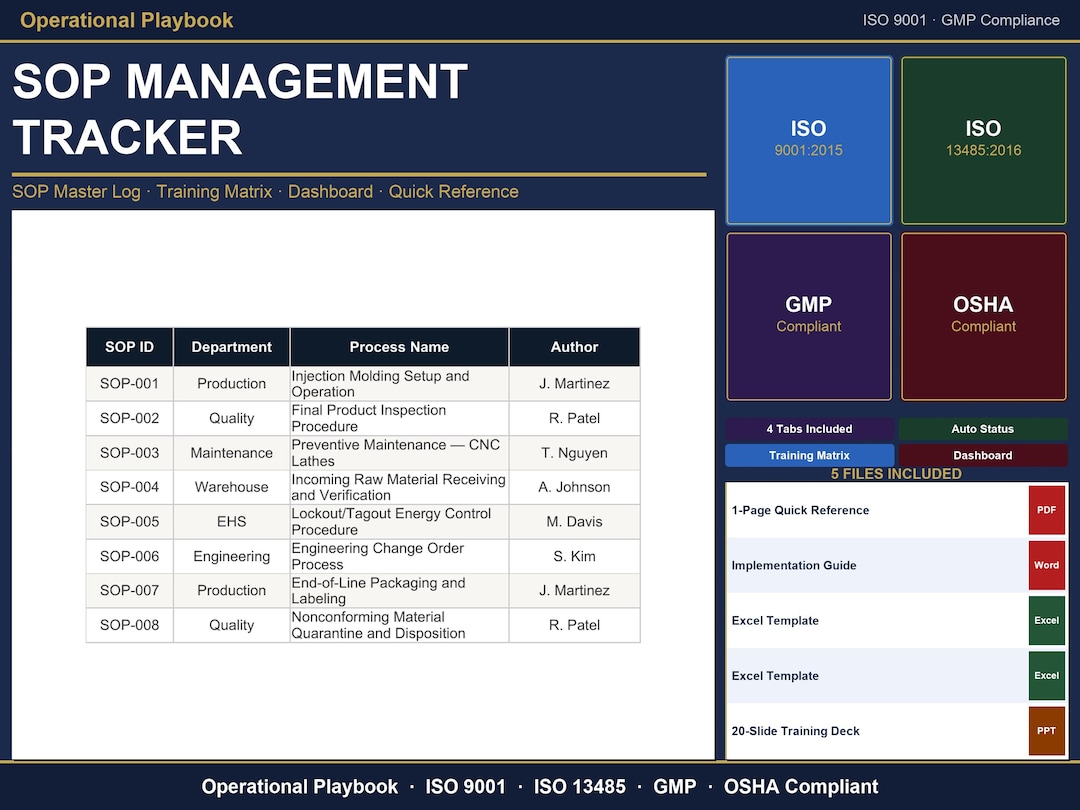Viewport: 1080px width, 810px height.
Task: Select SOP Master Log in the navigation
Action: 76,191
